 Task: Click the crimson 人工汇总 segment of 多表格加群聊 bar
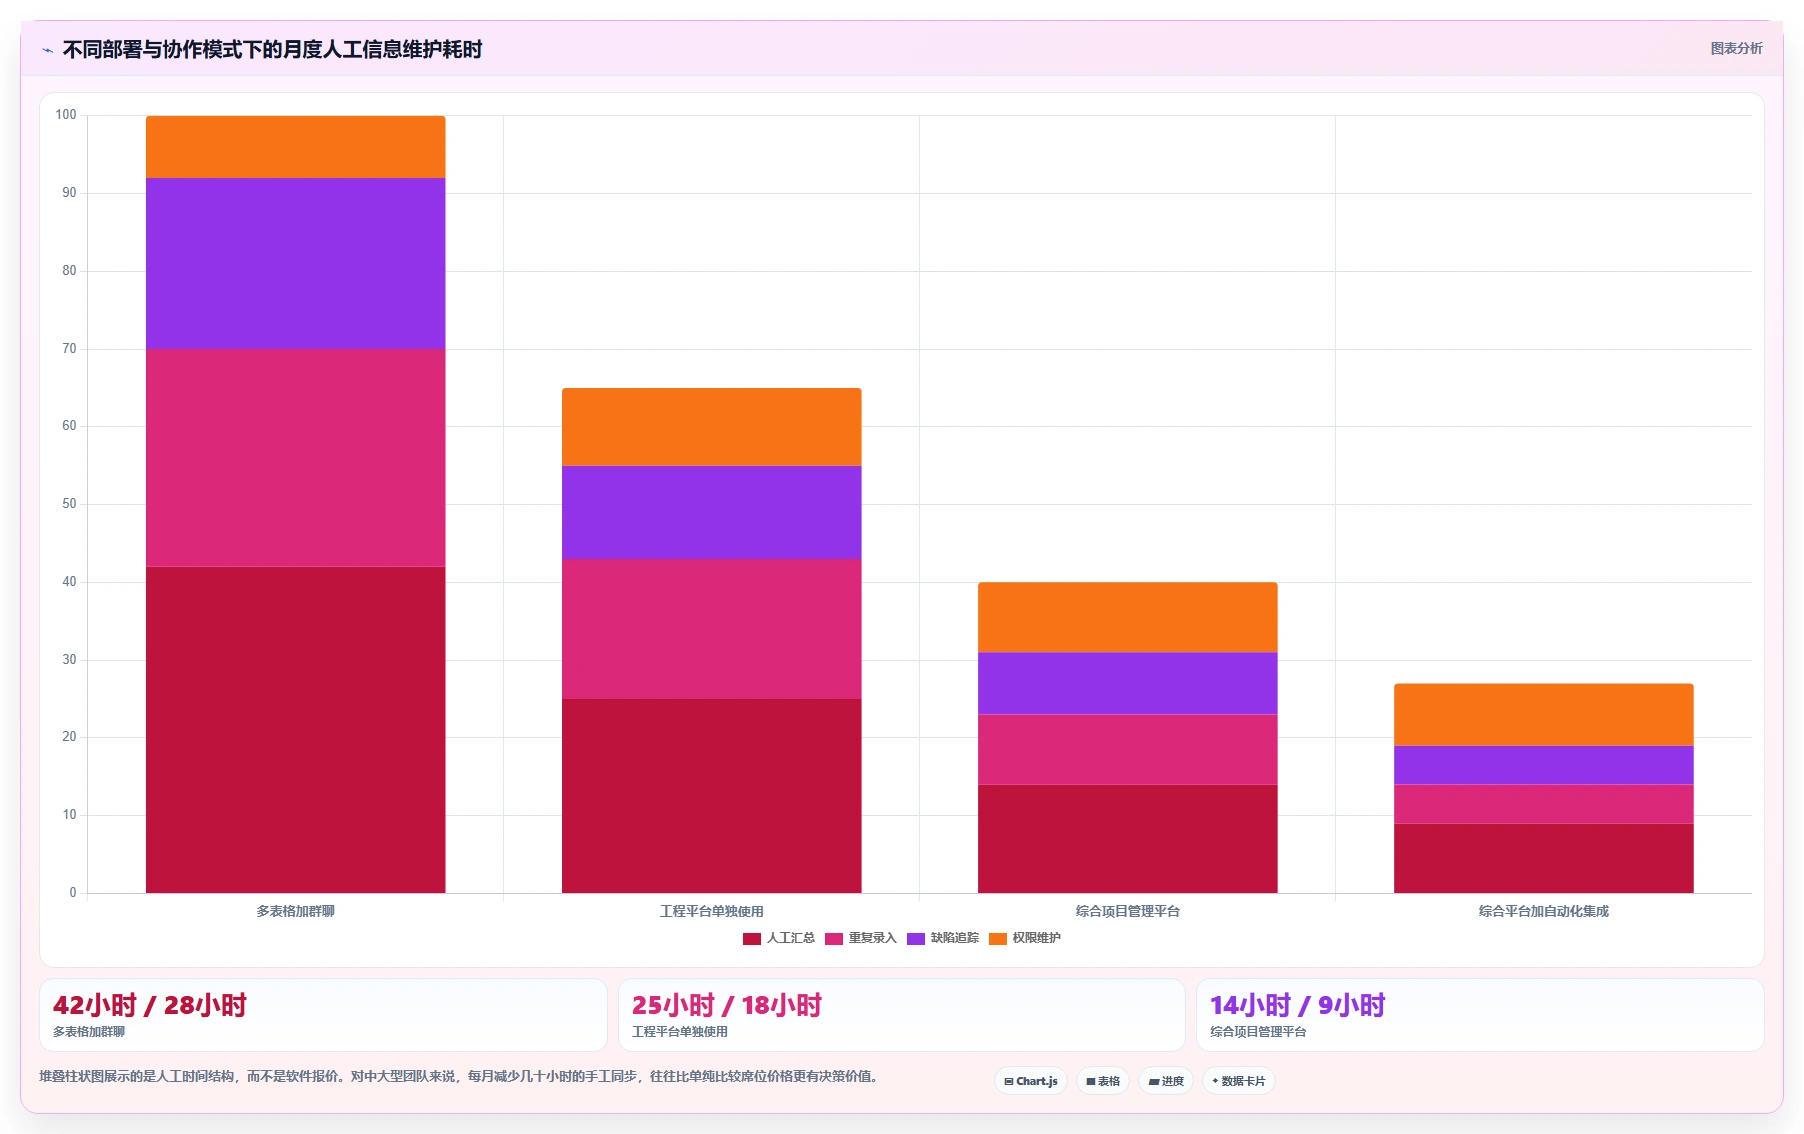pyautogui.click(x=295, y=730)
